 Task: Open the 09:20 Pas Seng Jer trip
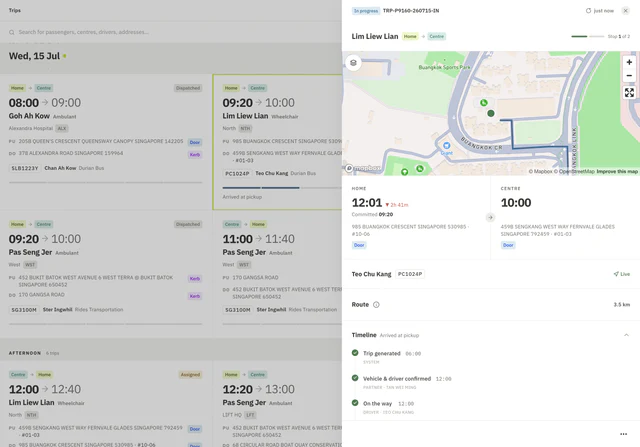pyautogui.click(x=105, y=274)
